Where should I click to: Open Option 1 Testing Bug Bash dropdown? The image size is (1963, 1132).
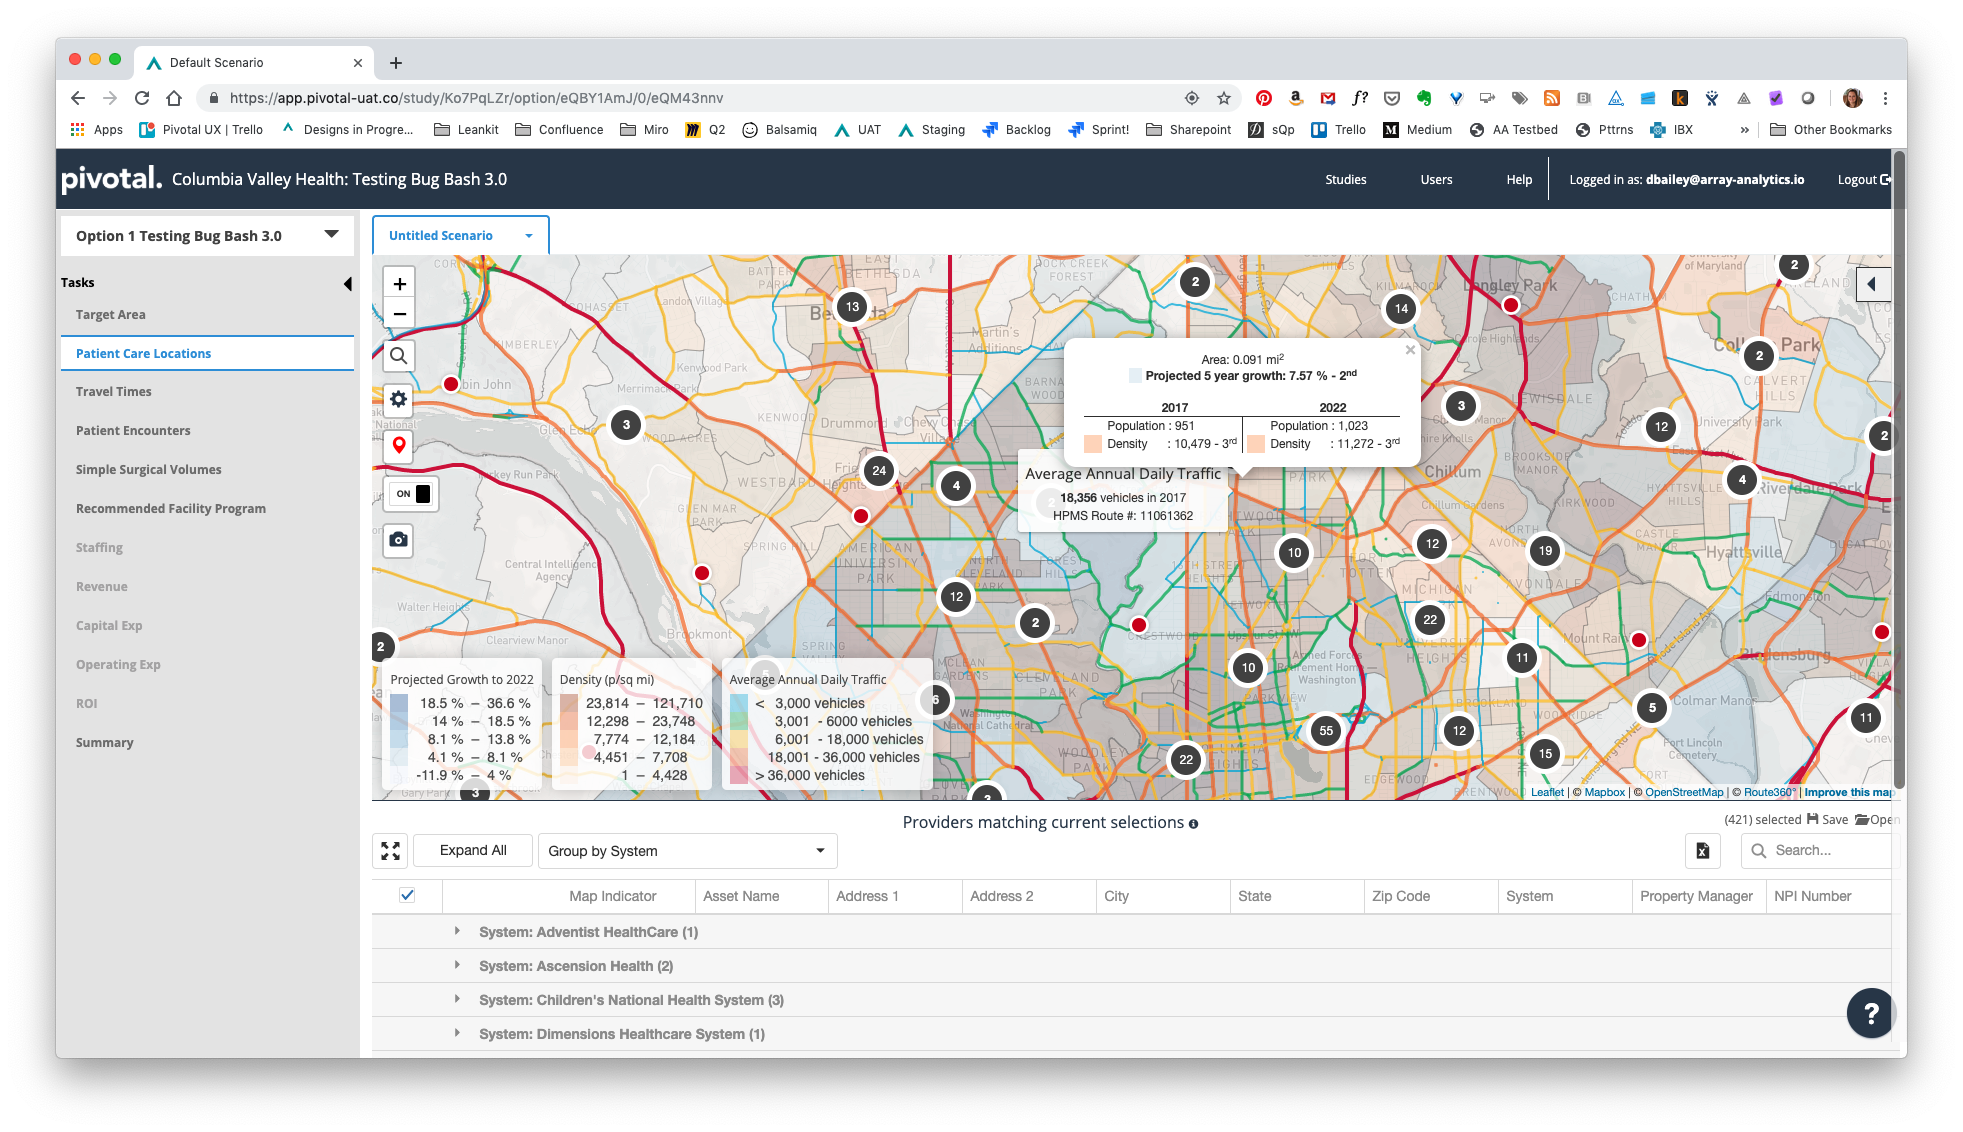(x=208, y=236)
